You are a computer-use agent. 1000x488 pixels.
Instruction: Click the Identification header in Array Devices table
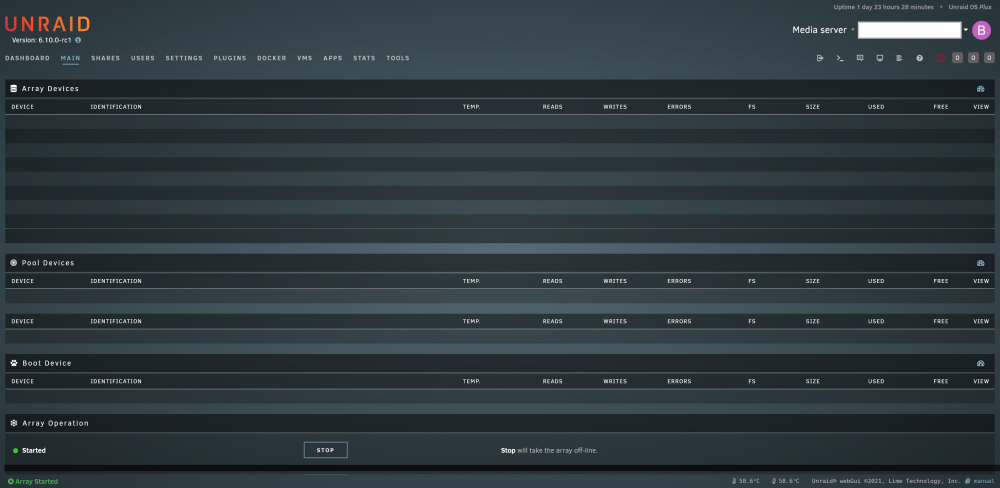pos(116,107)
